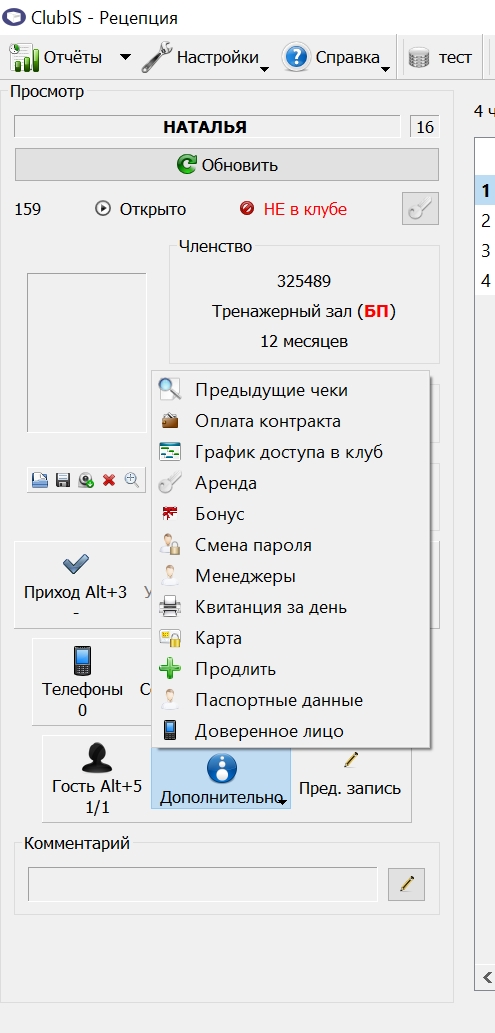Viewport: 495px width, 1033px height.
Task: Click the number 16 field
Action: 425,126
